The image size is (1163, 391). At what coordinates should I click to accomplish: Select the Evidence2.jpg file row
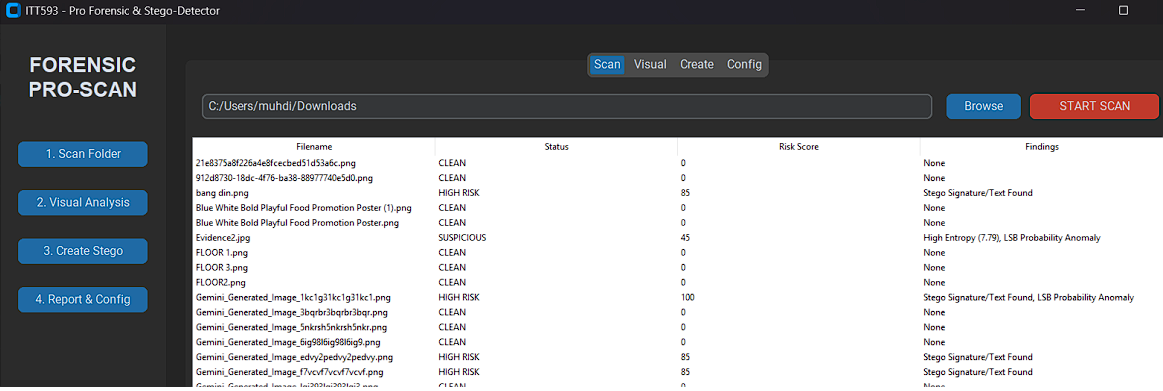(678, 237)
